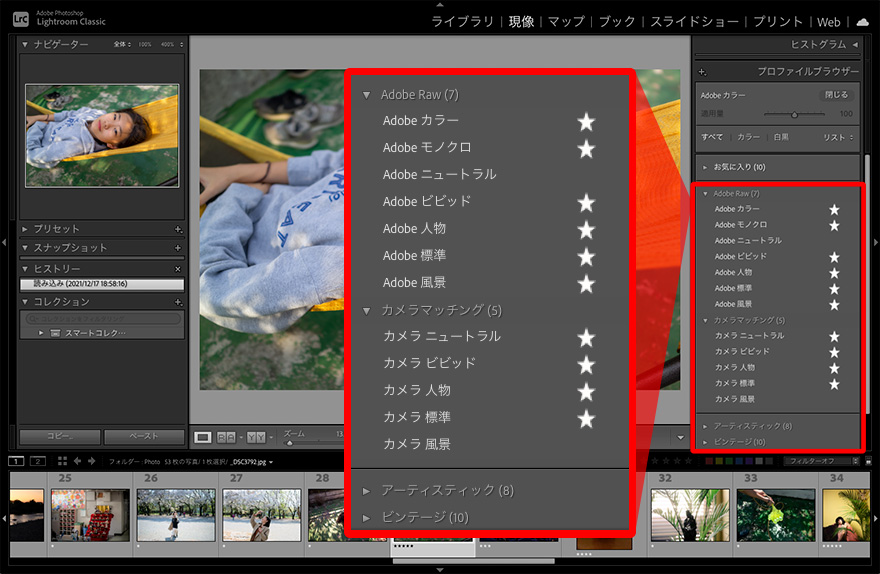Add a preset with the プリセット plus icon
The image size is (880, 574).
(178, 230)
